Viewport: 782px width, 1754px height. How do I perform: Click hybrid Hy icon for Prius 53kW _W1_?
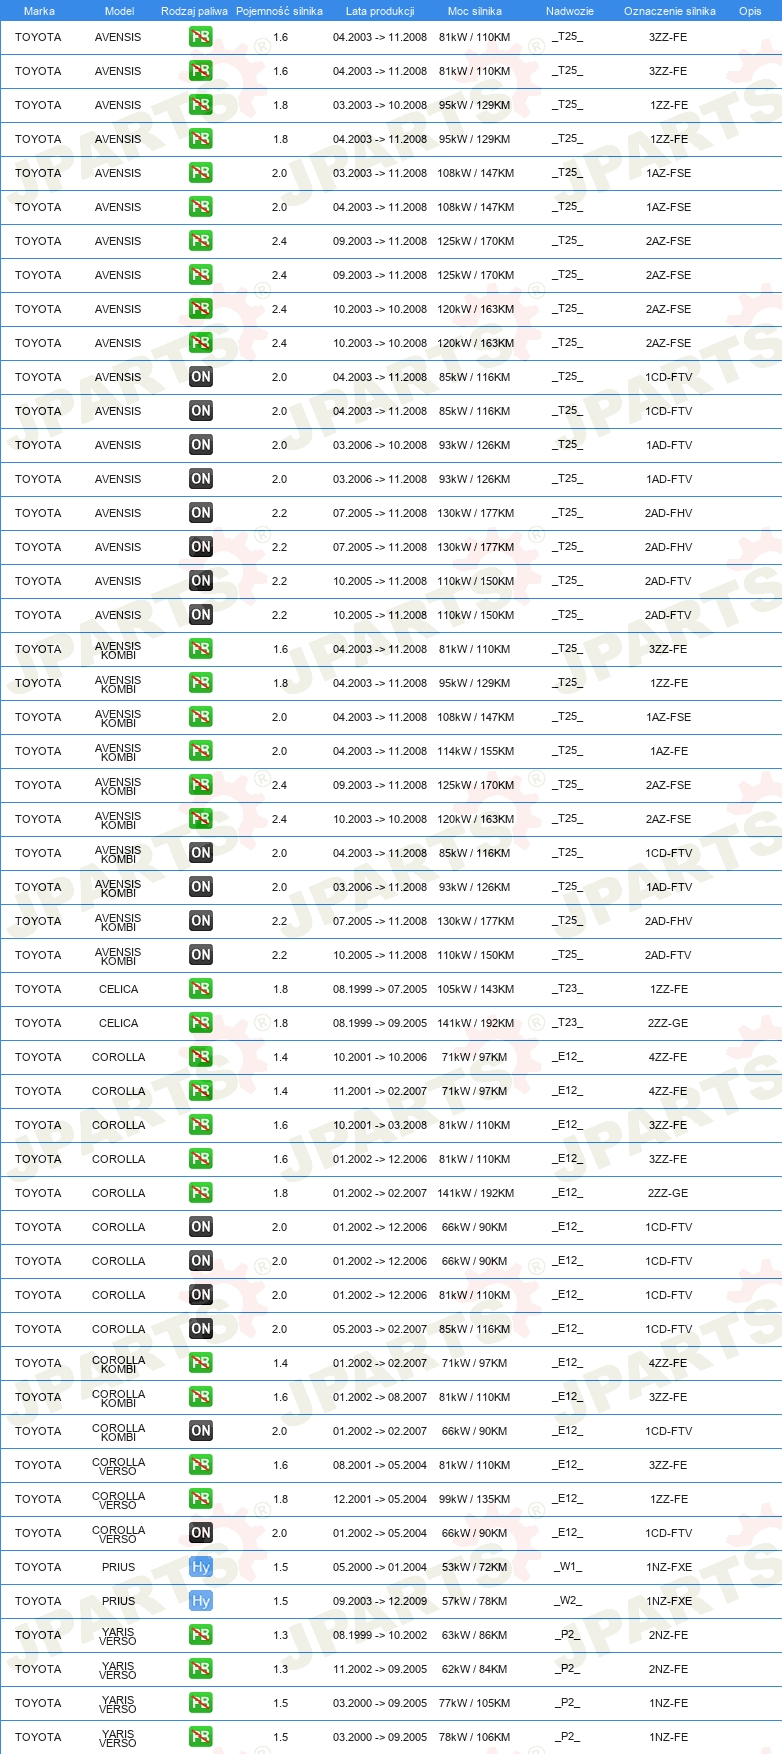point(200,1567)
